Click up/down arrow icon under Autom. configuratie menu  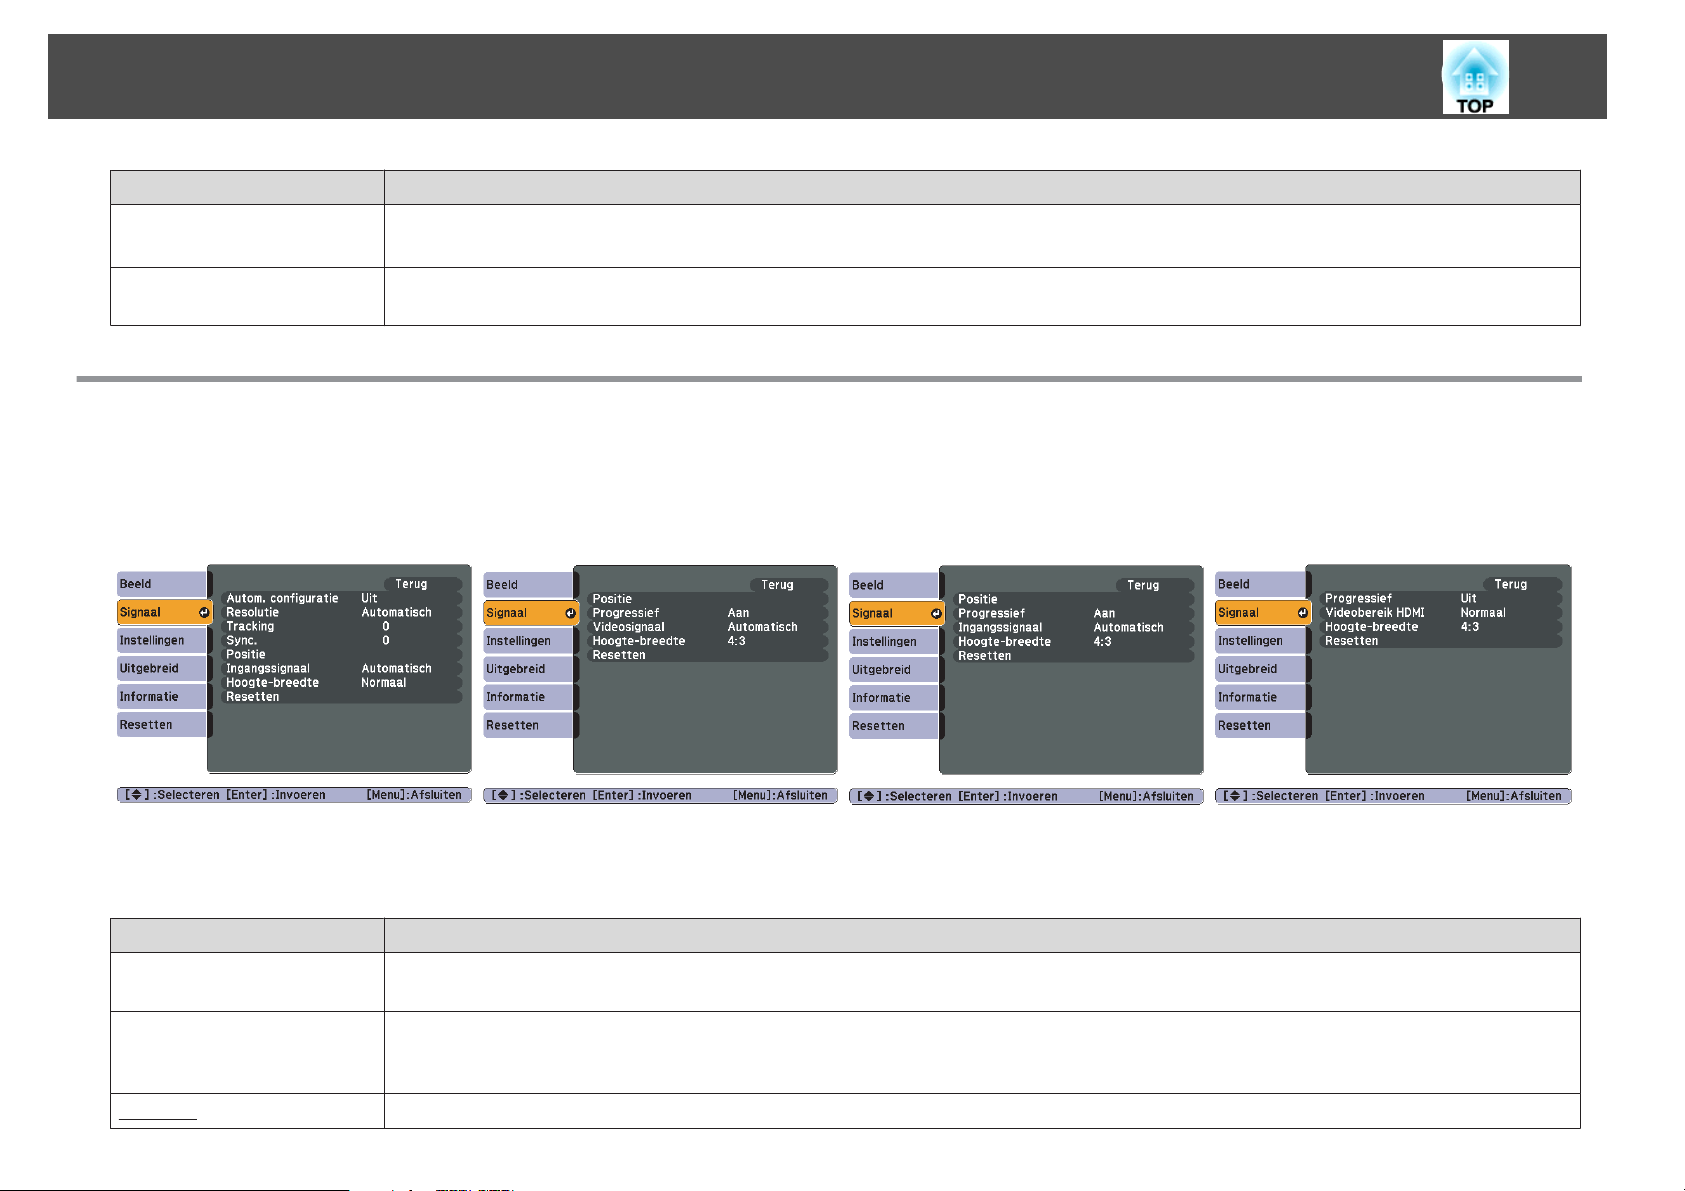pos(136,795)
